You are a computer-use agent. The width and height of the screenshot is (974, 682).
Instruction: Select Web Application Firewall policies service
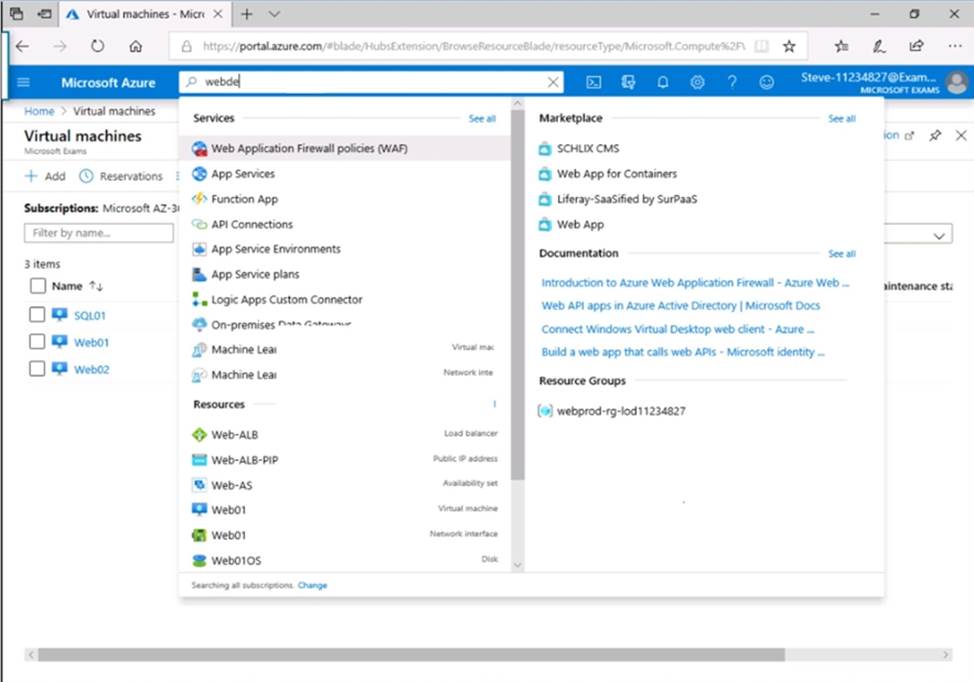pyautogui.click(x=309, y=148)
